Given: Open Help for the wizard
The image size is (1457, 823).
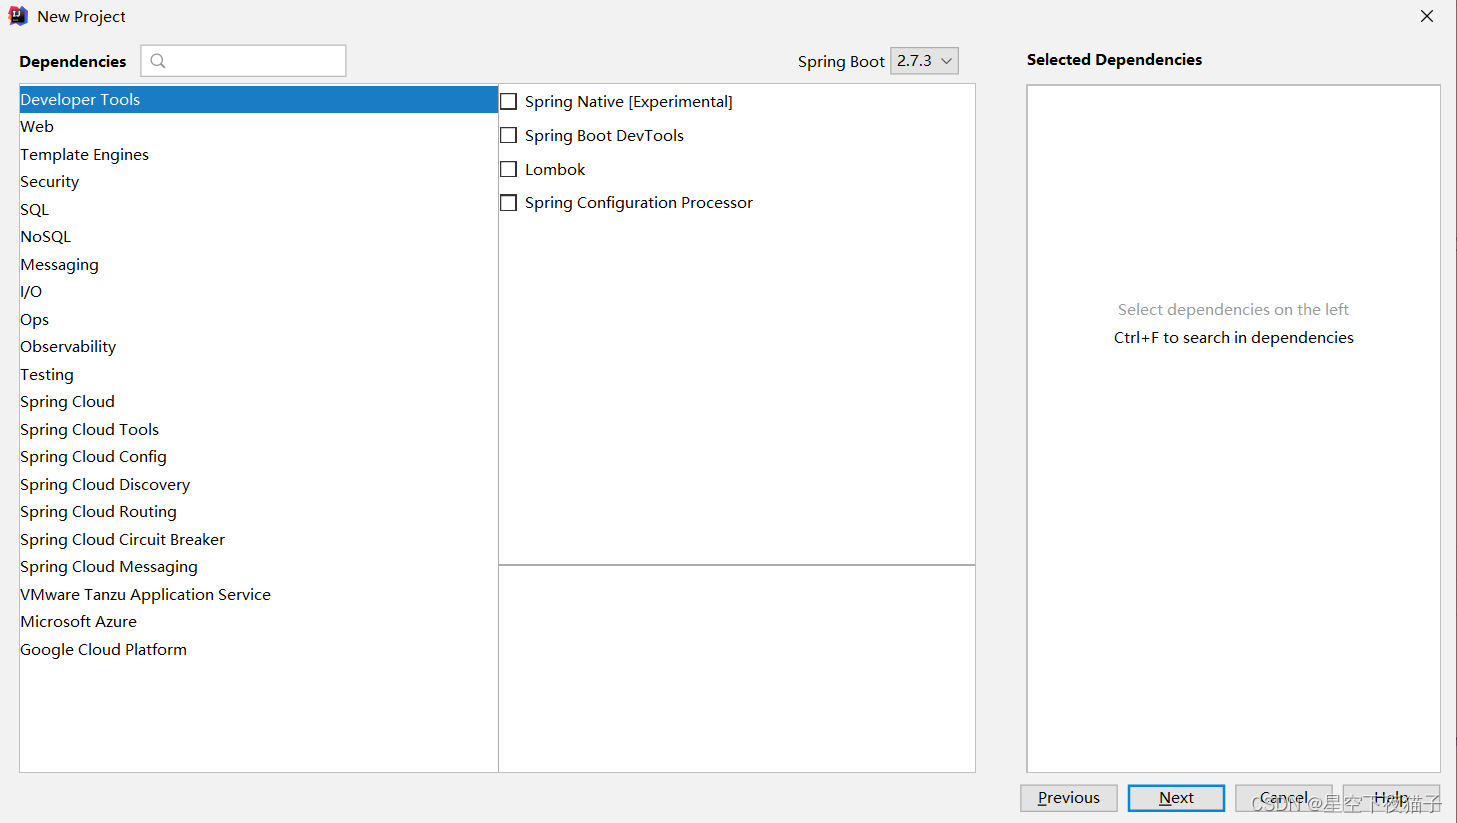Looking at the screenshot, I should point(1391,798).
